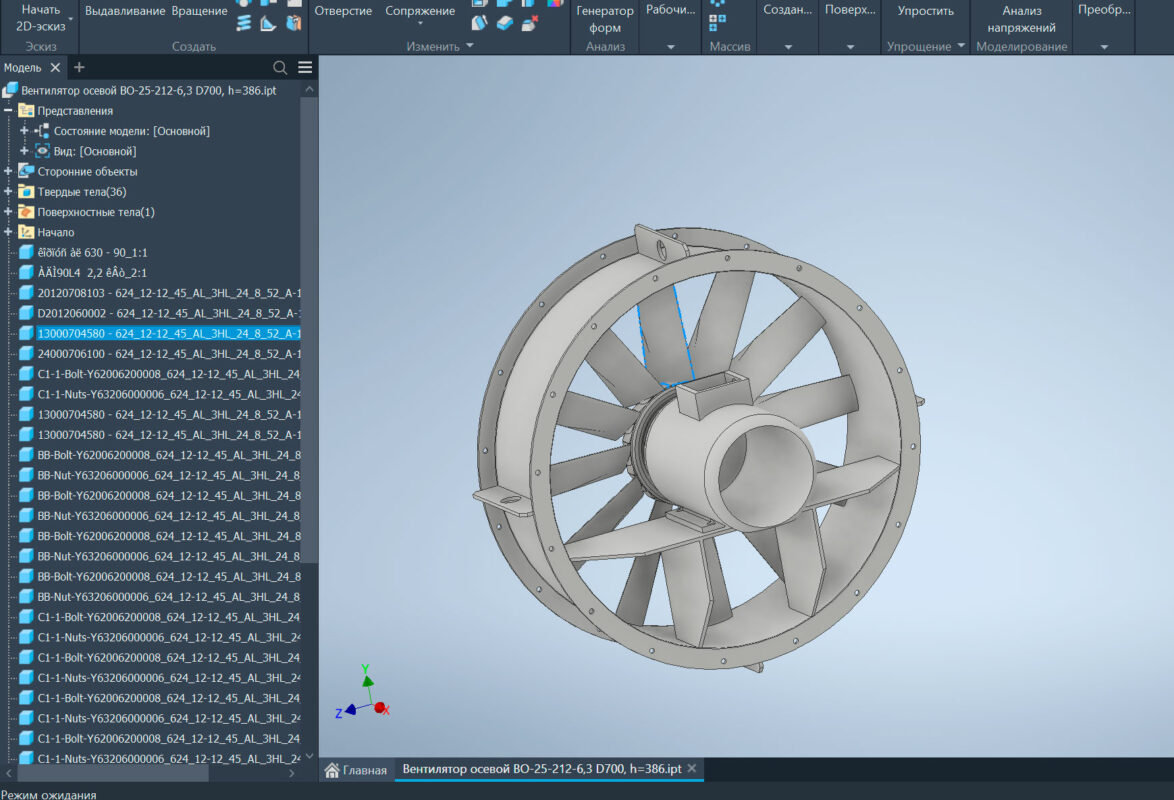Screen dimensions: 1174x800
Task: Open the Model browser hamburger menu
Action: 305,68
